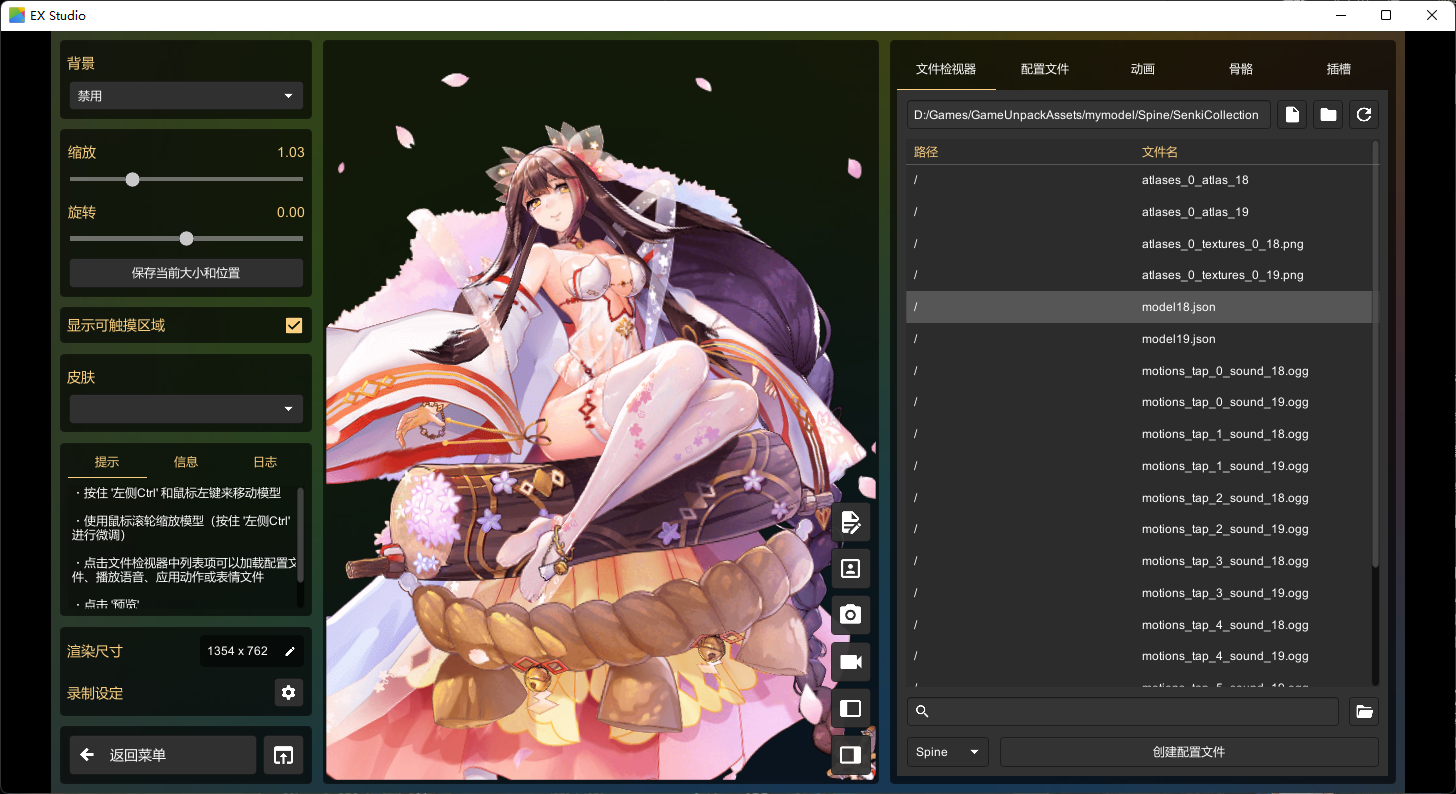Play motions_tap_2_sound_19.ogg

click(x=1139, y=529)
